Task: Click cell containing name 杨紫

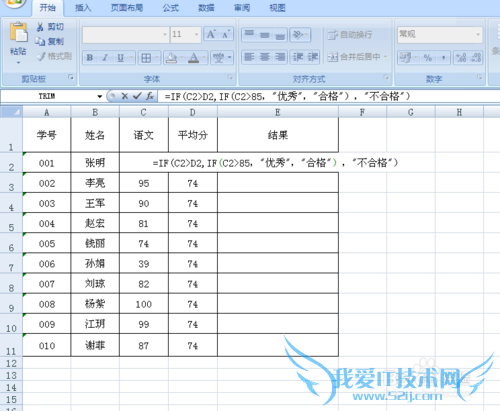Action: (95, 304)
